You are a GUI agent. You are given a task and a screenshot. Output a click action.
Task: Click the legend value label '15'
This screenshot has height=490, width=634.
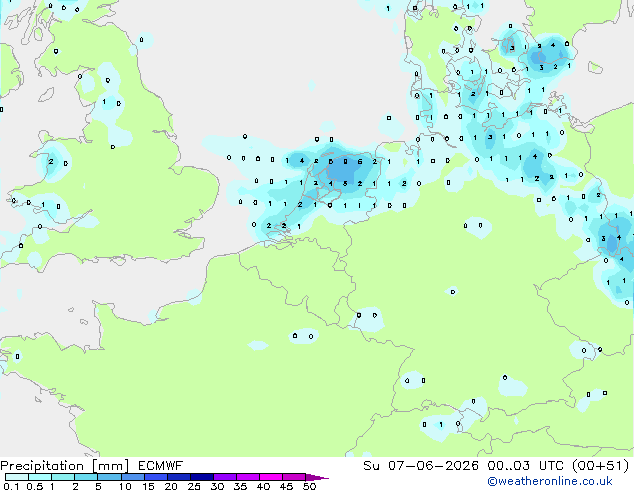[x=148, y=486]
